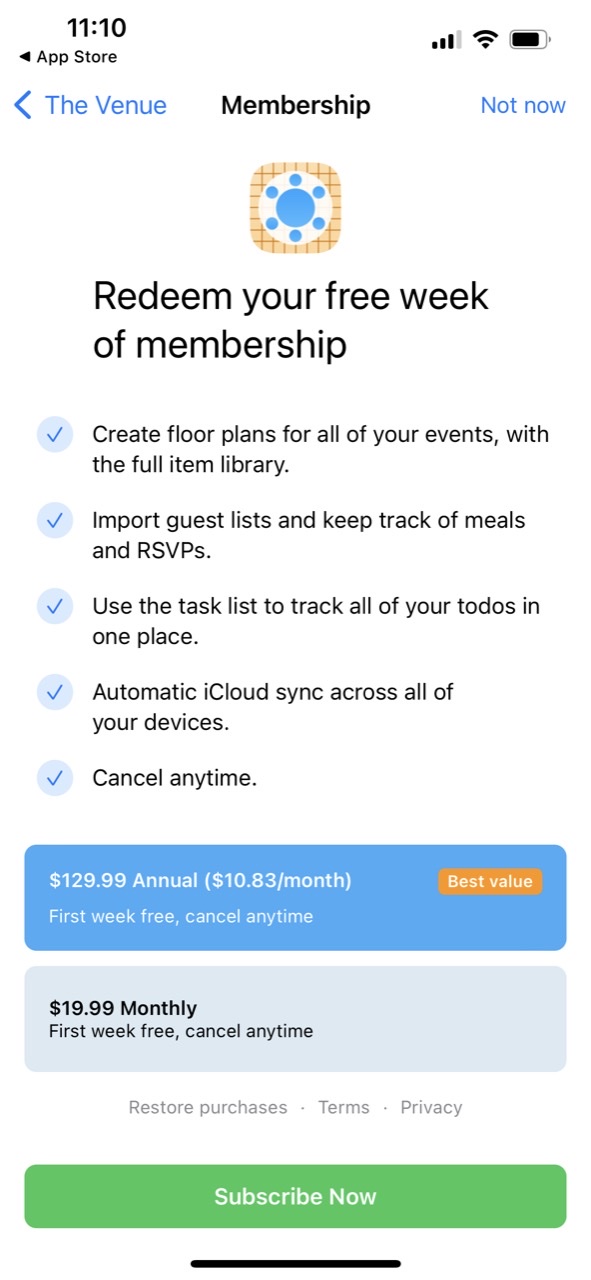Viewport: 591px width, 1280px height.
Task: Tap checkmark icon next to floor plans feature
Action: coord(55,435)
